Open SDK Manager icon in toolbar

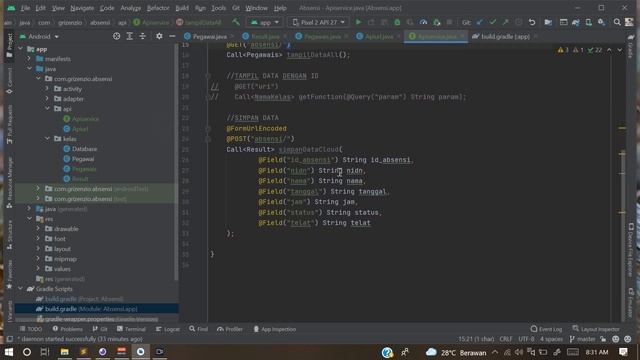click(601, 22)
